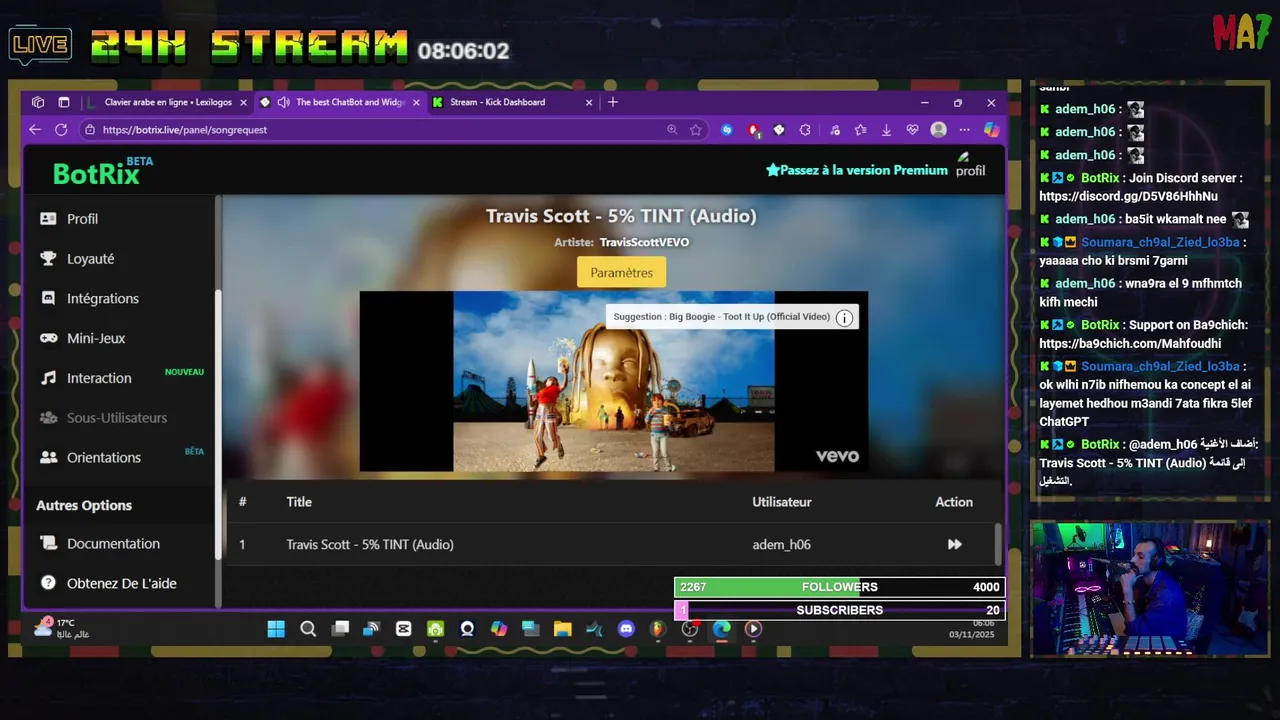Open browser downloads
The image size is (1280, 720).
[886, 130]
